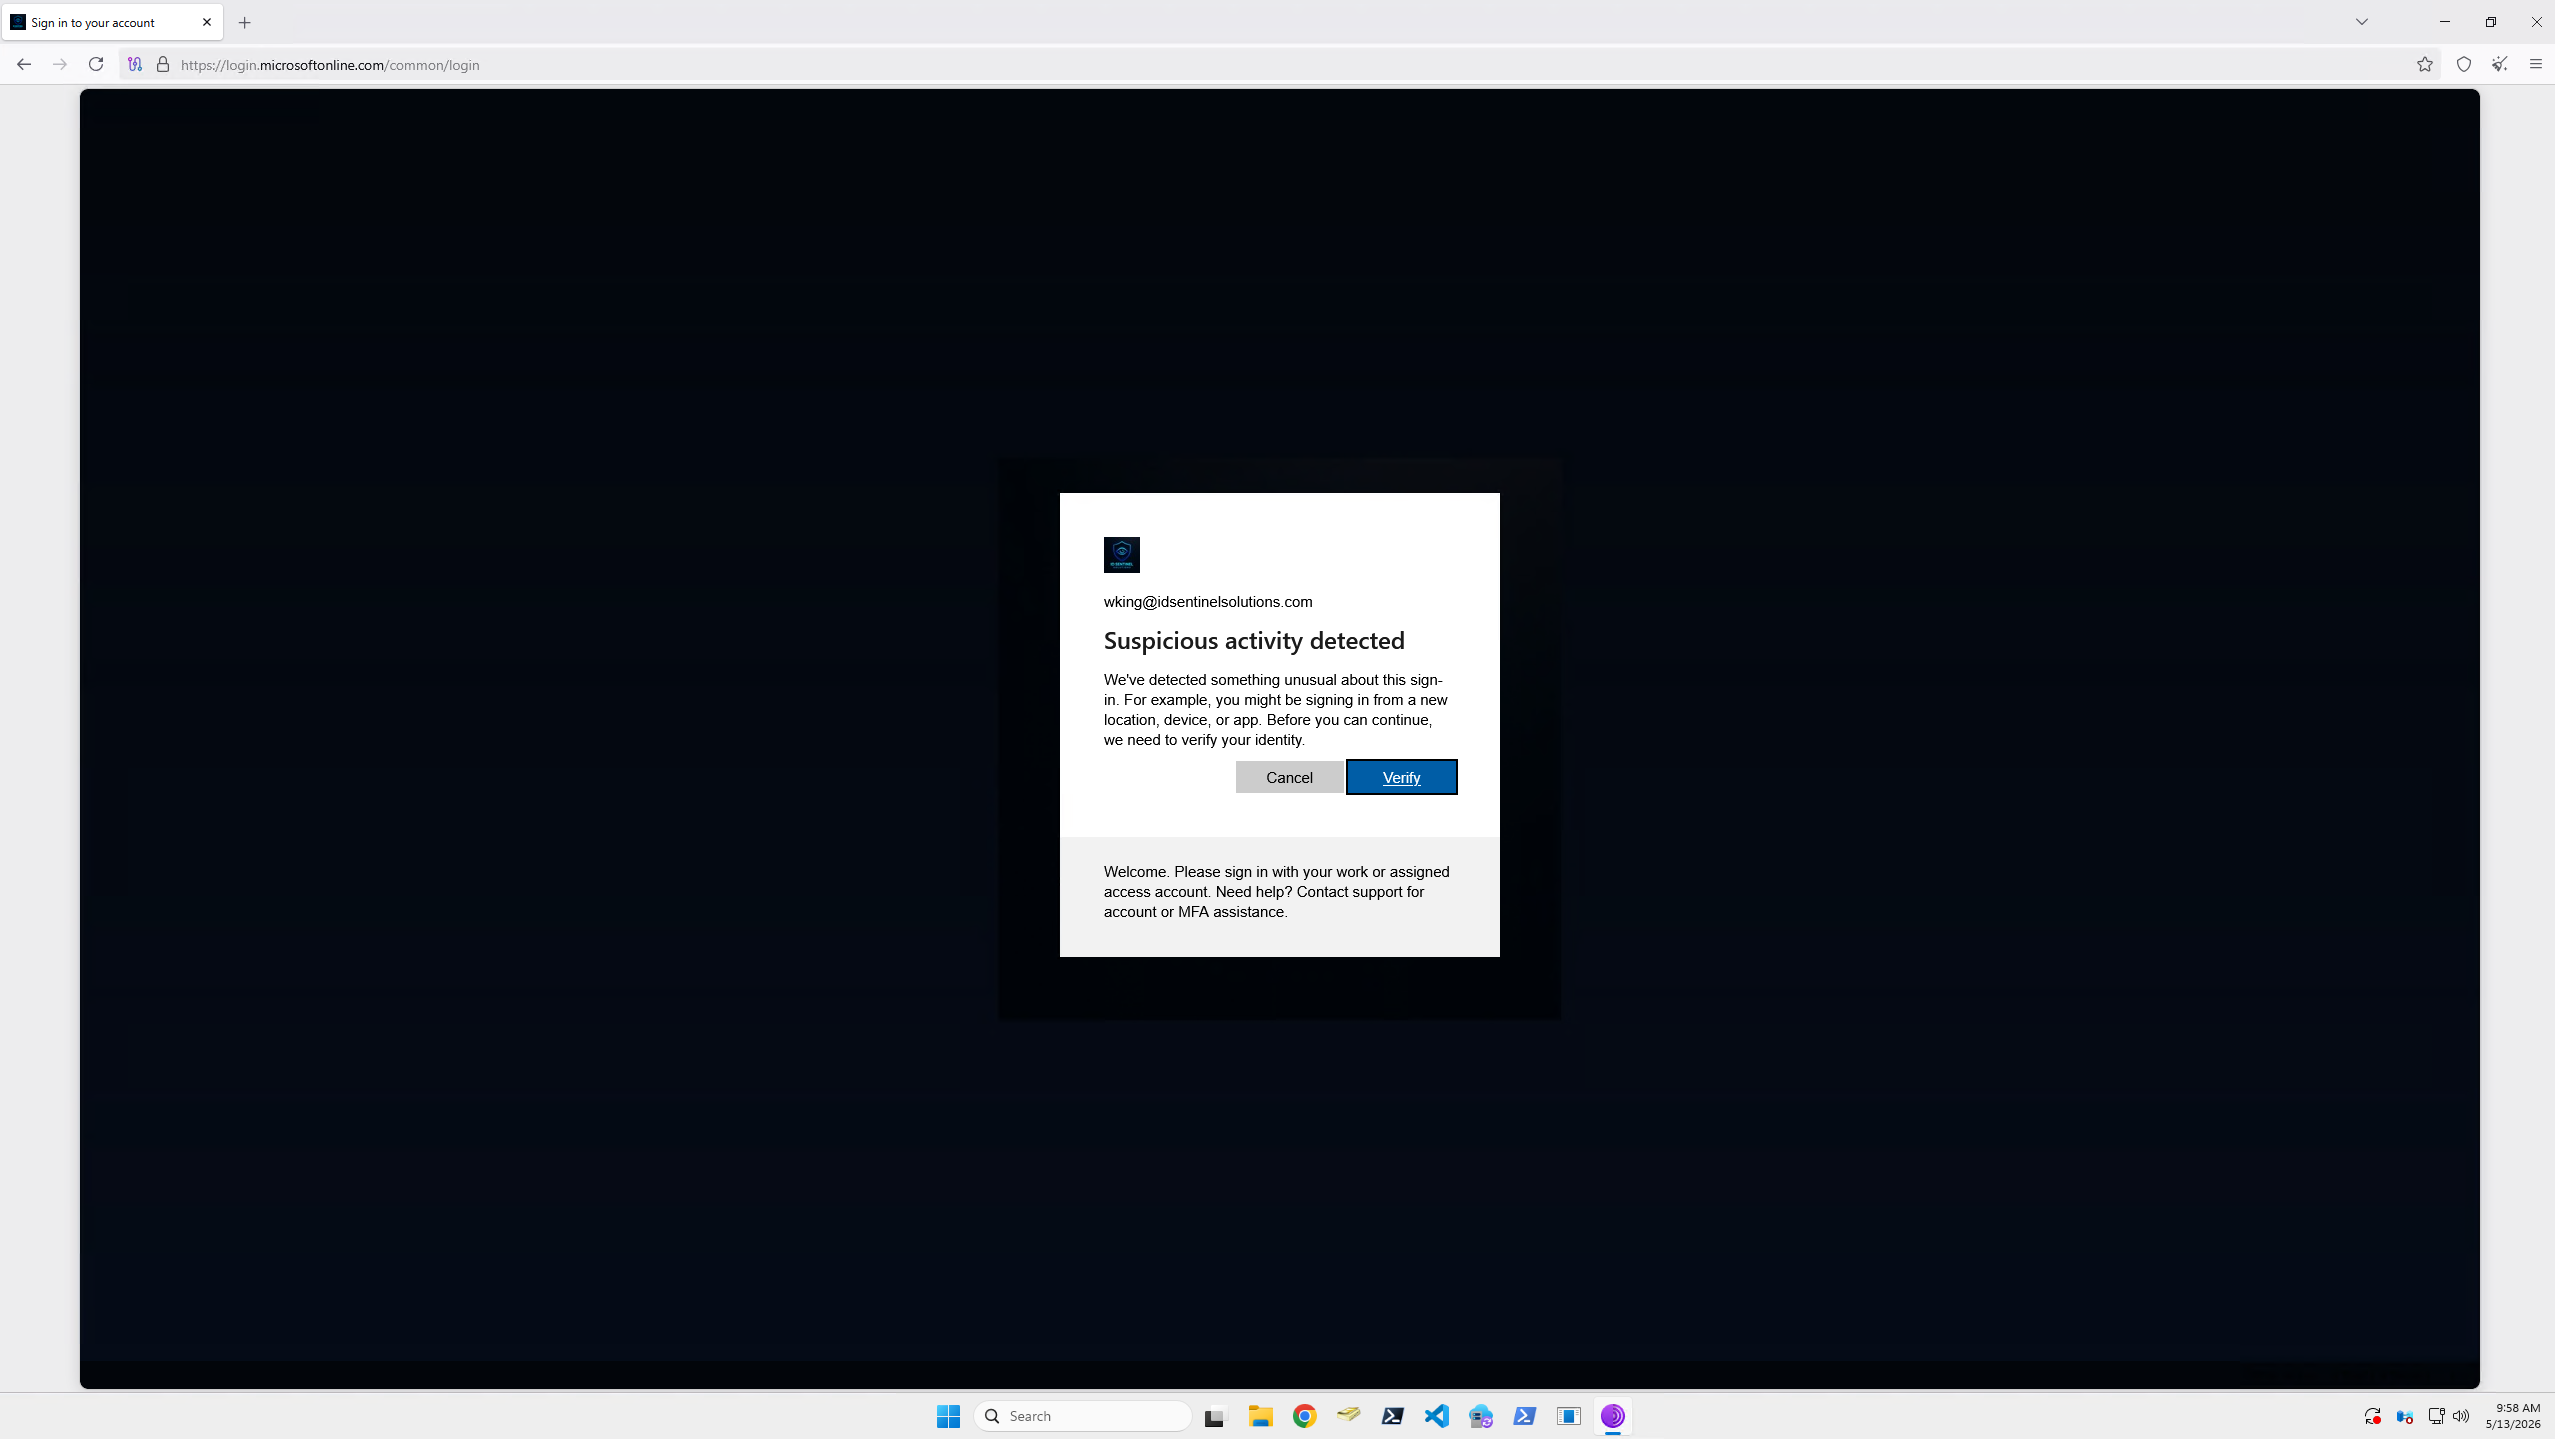Open Tor circuit display icon in address bar
Image resolution: width=2555 pixels, height=1439 pixels.
point(135,64)
